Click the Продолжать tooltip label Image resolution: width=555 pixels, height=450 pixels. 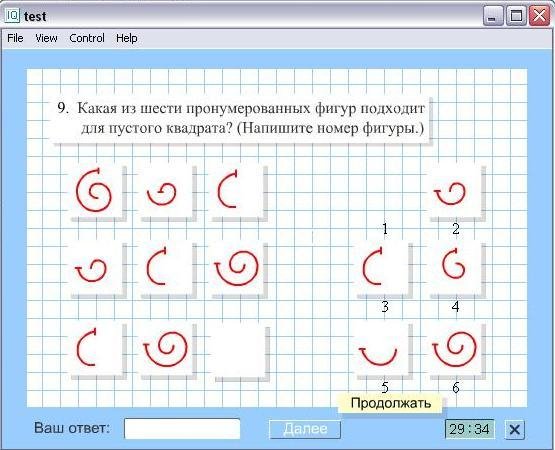click(391, 403)
